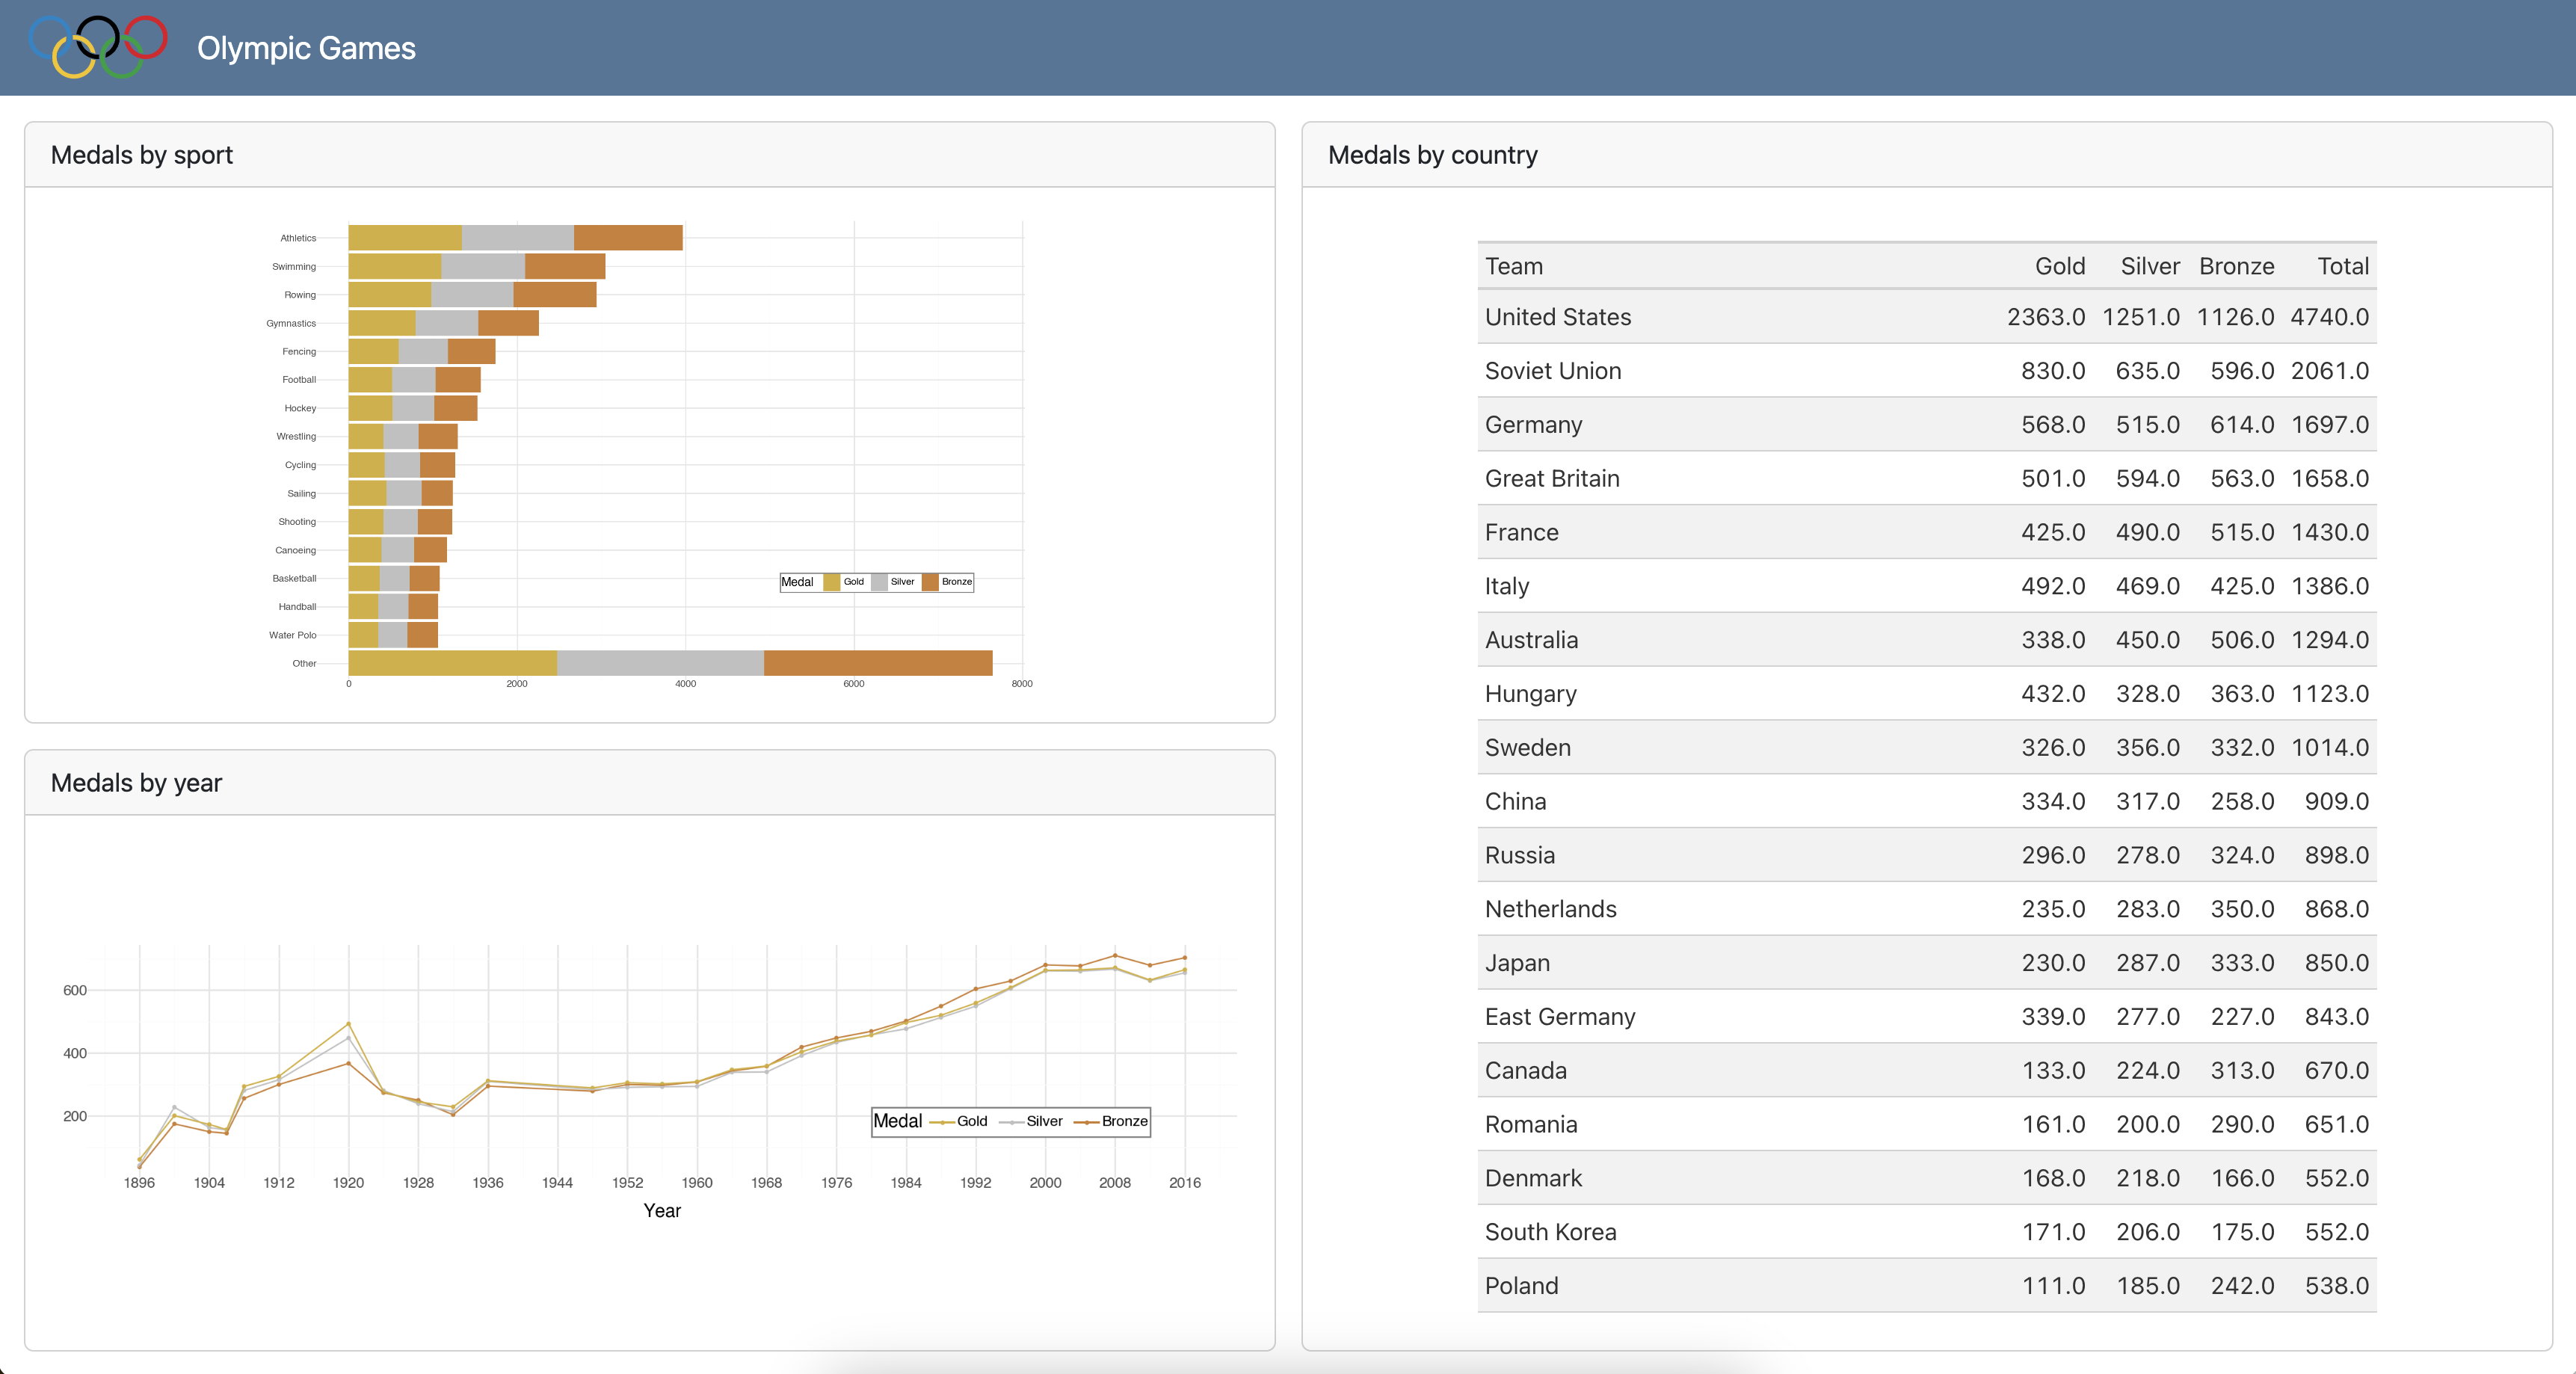2576x1374 pixels.
Task: Click the Team column header
Action: (1513, 266)
